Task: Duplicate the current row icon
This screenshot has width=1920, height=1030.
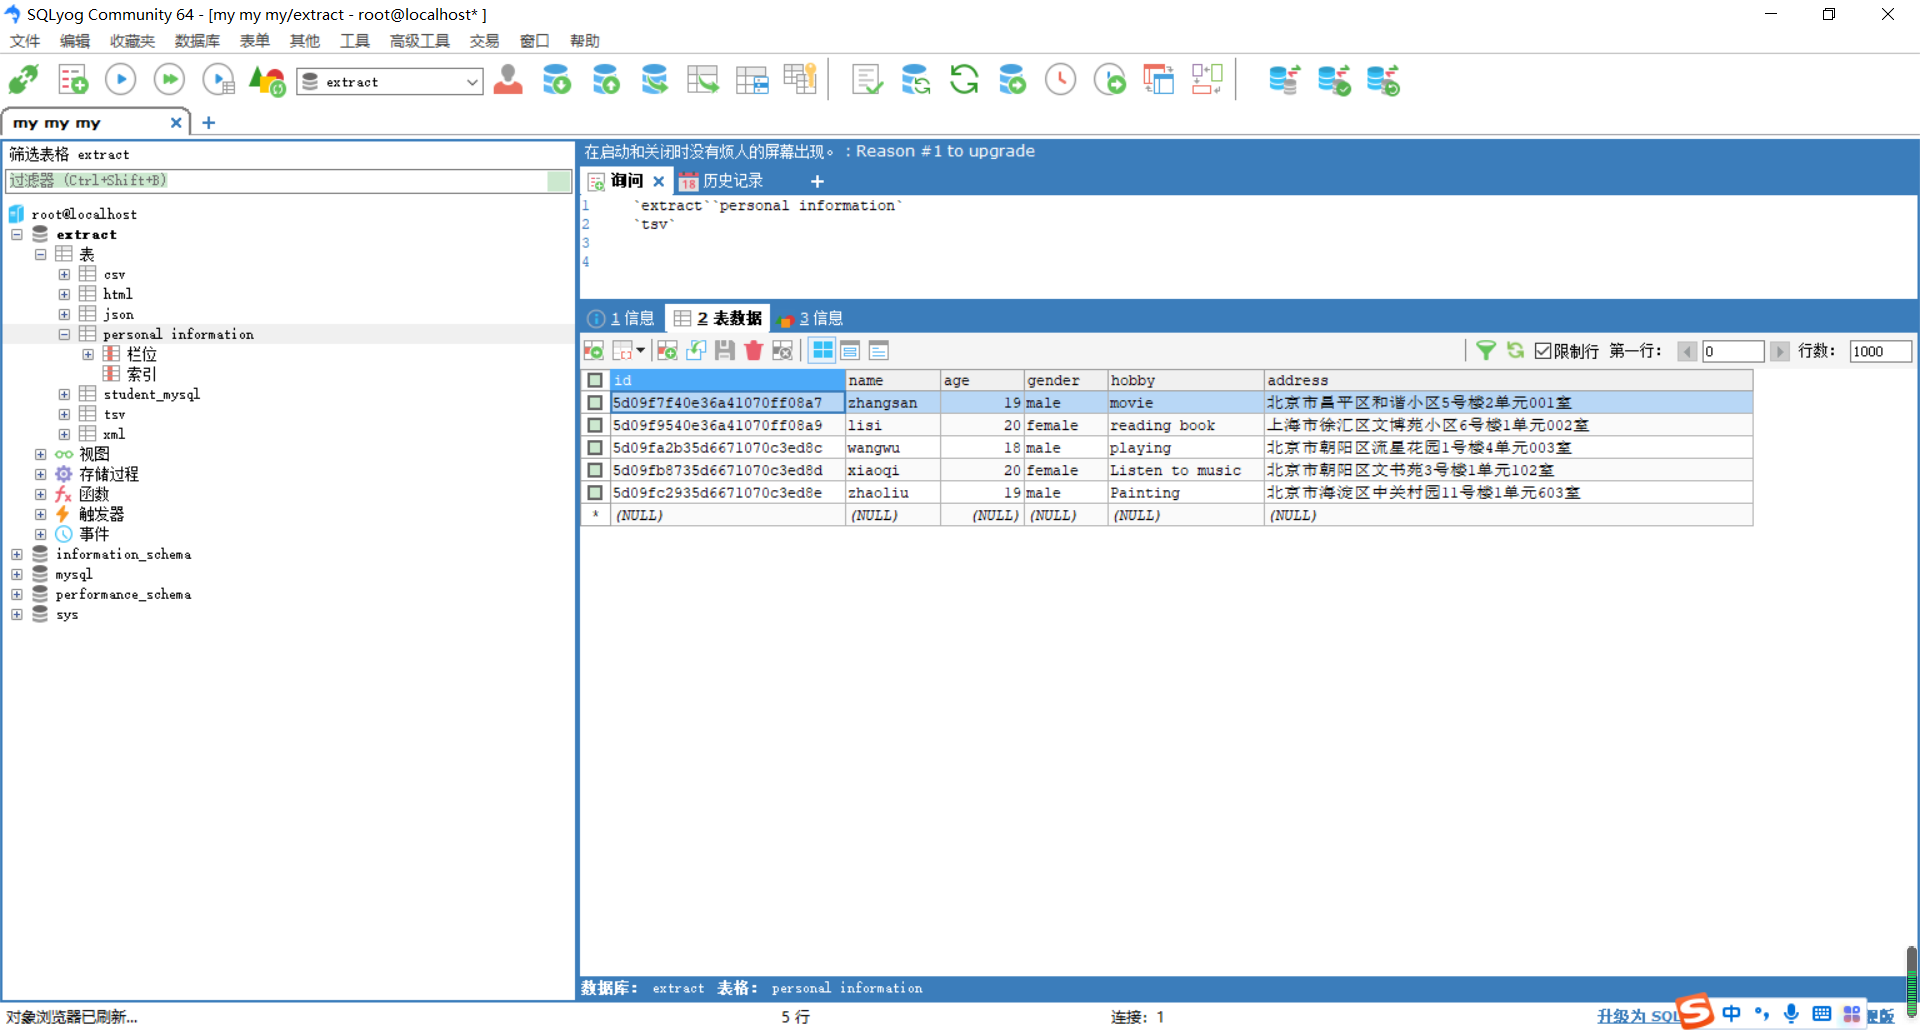Action: [697, 351]
